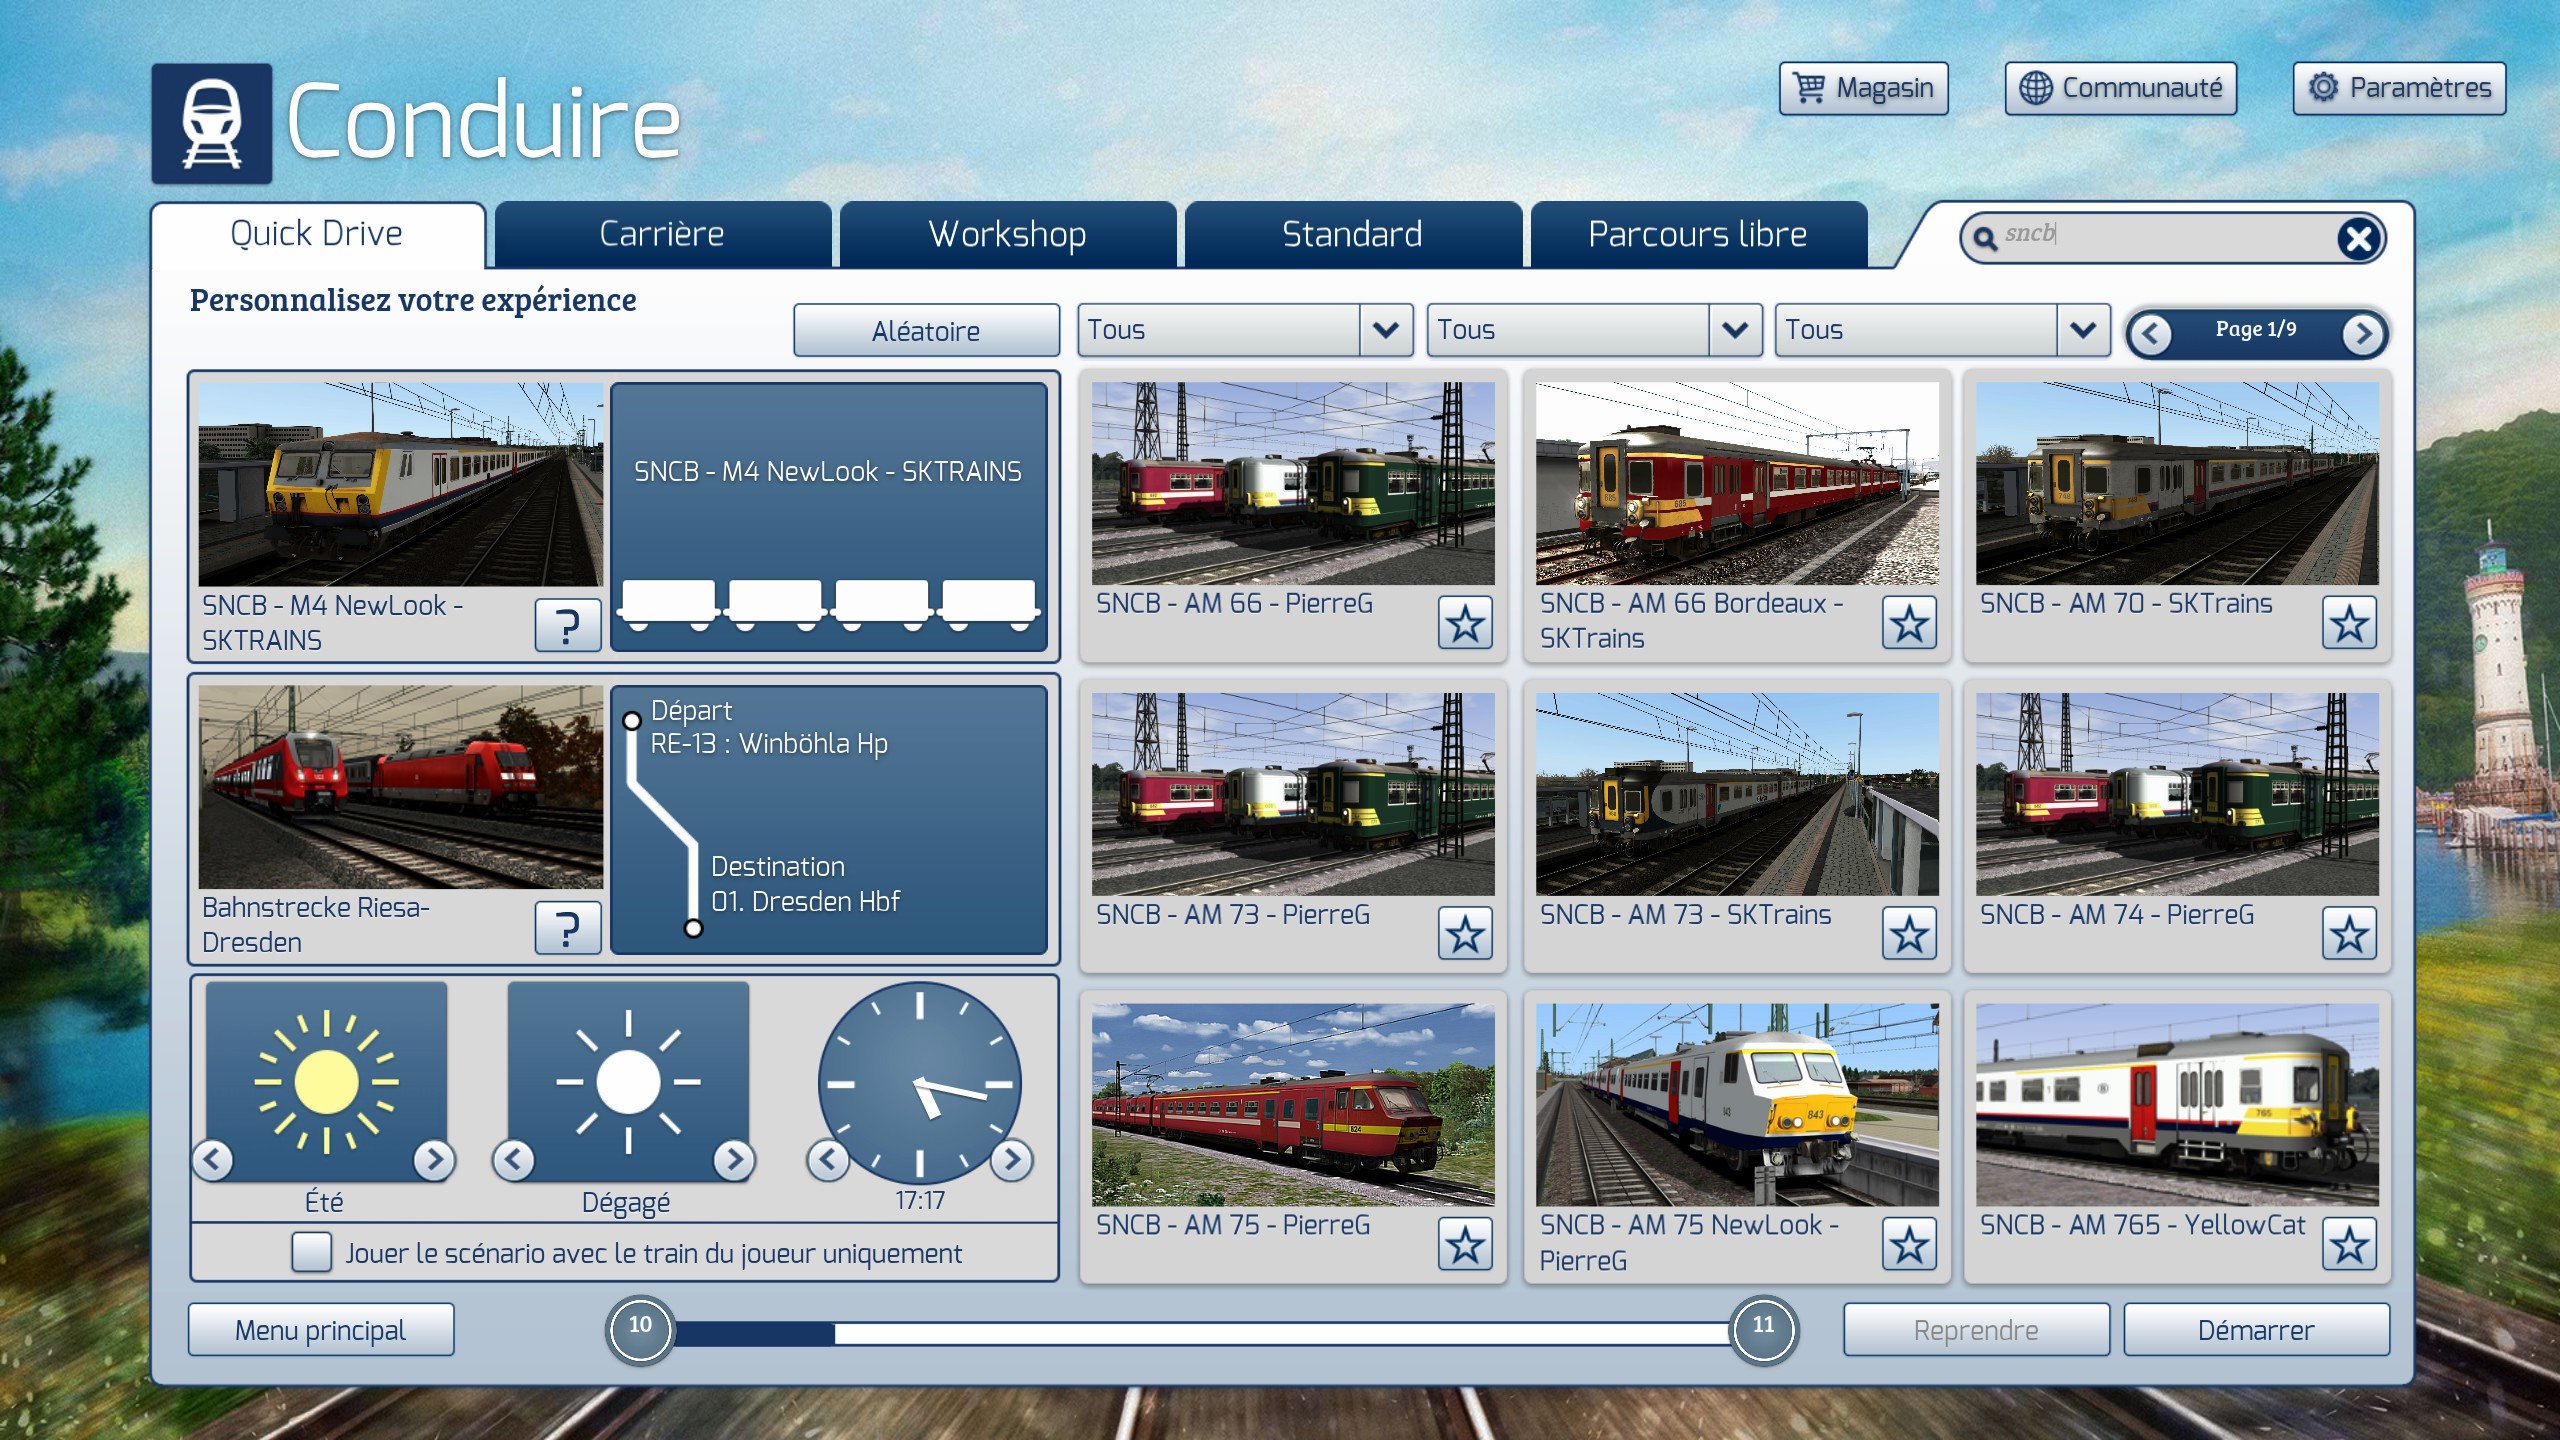Switch to next weather after Dégagé
Viewport: 2560px width, 1440px height.
coord(735,1160)
